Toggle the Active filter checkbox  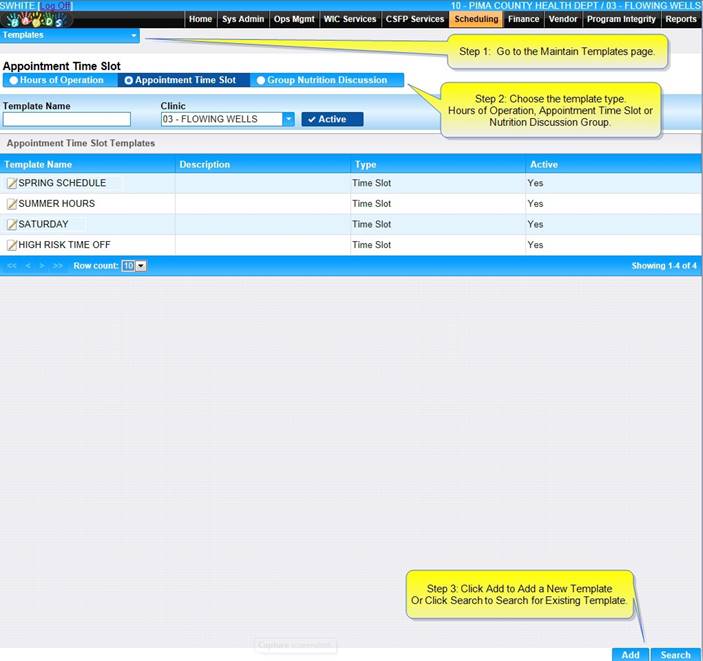(x=332, y=119)
